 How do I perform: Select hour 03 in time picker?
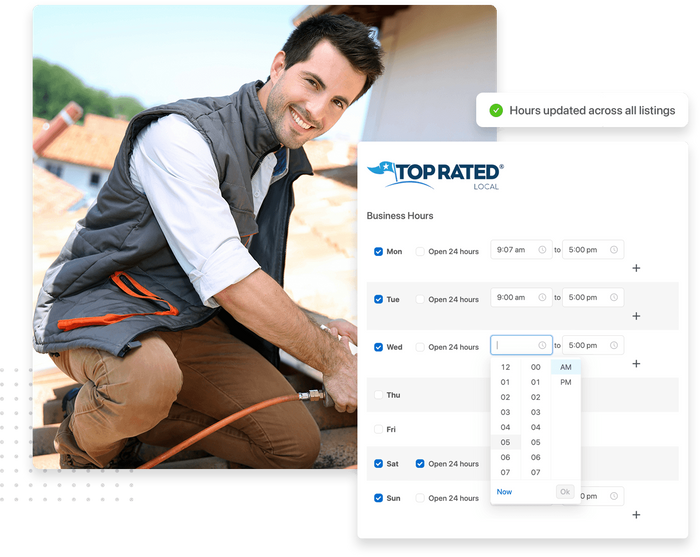(505, 412)
